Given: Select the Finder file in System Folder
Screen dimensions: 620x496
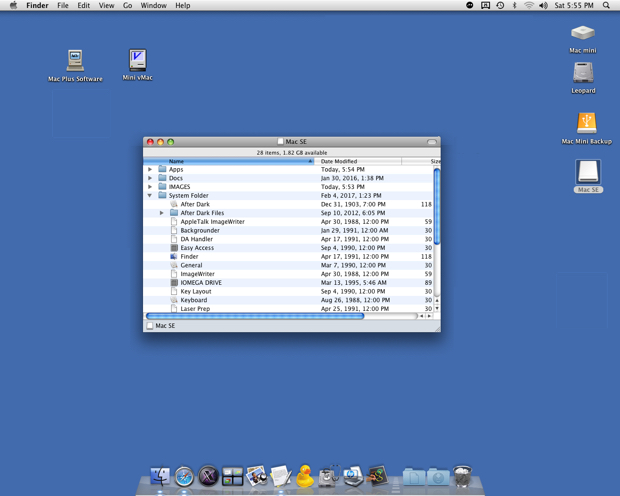Looking at the screenshot, I should (288, 256).
